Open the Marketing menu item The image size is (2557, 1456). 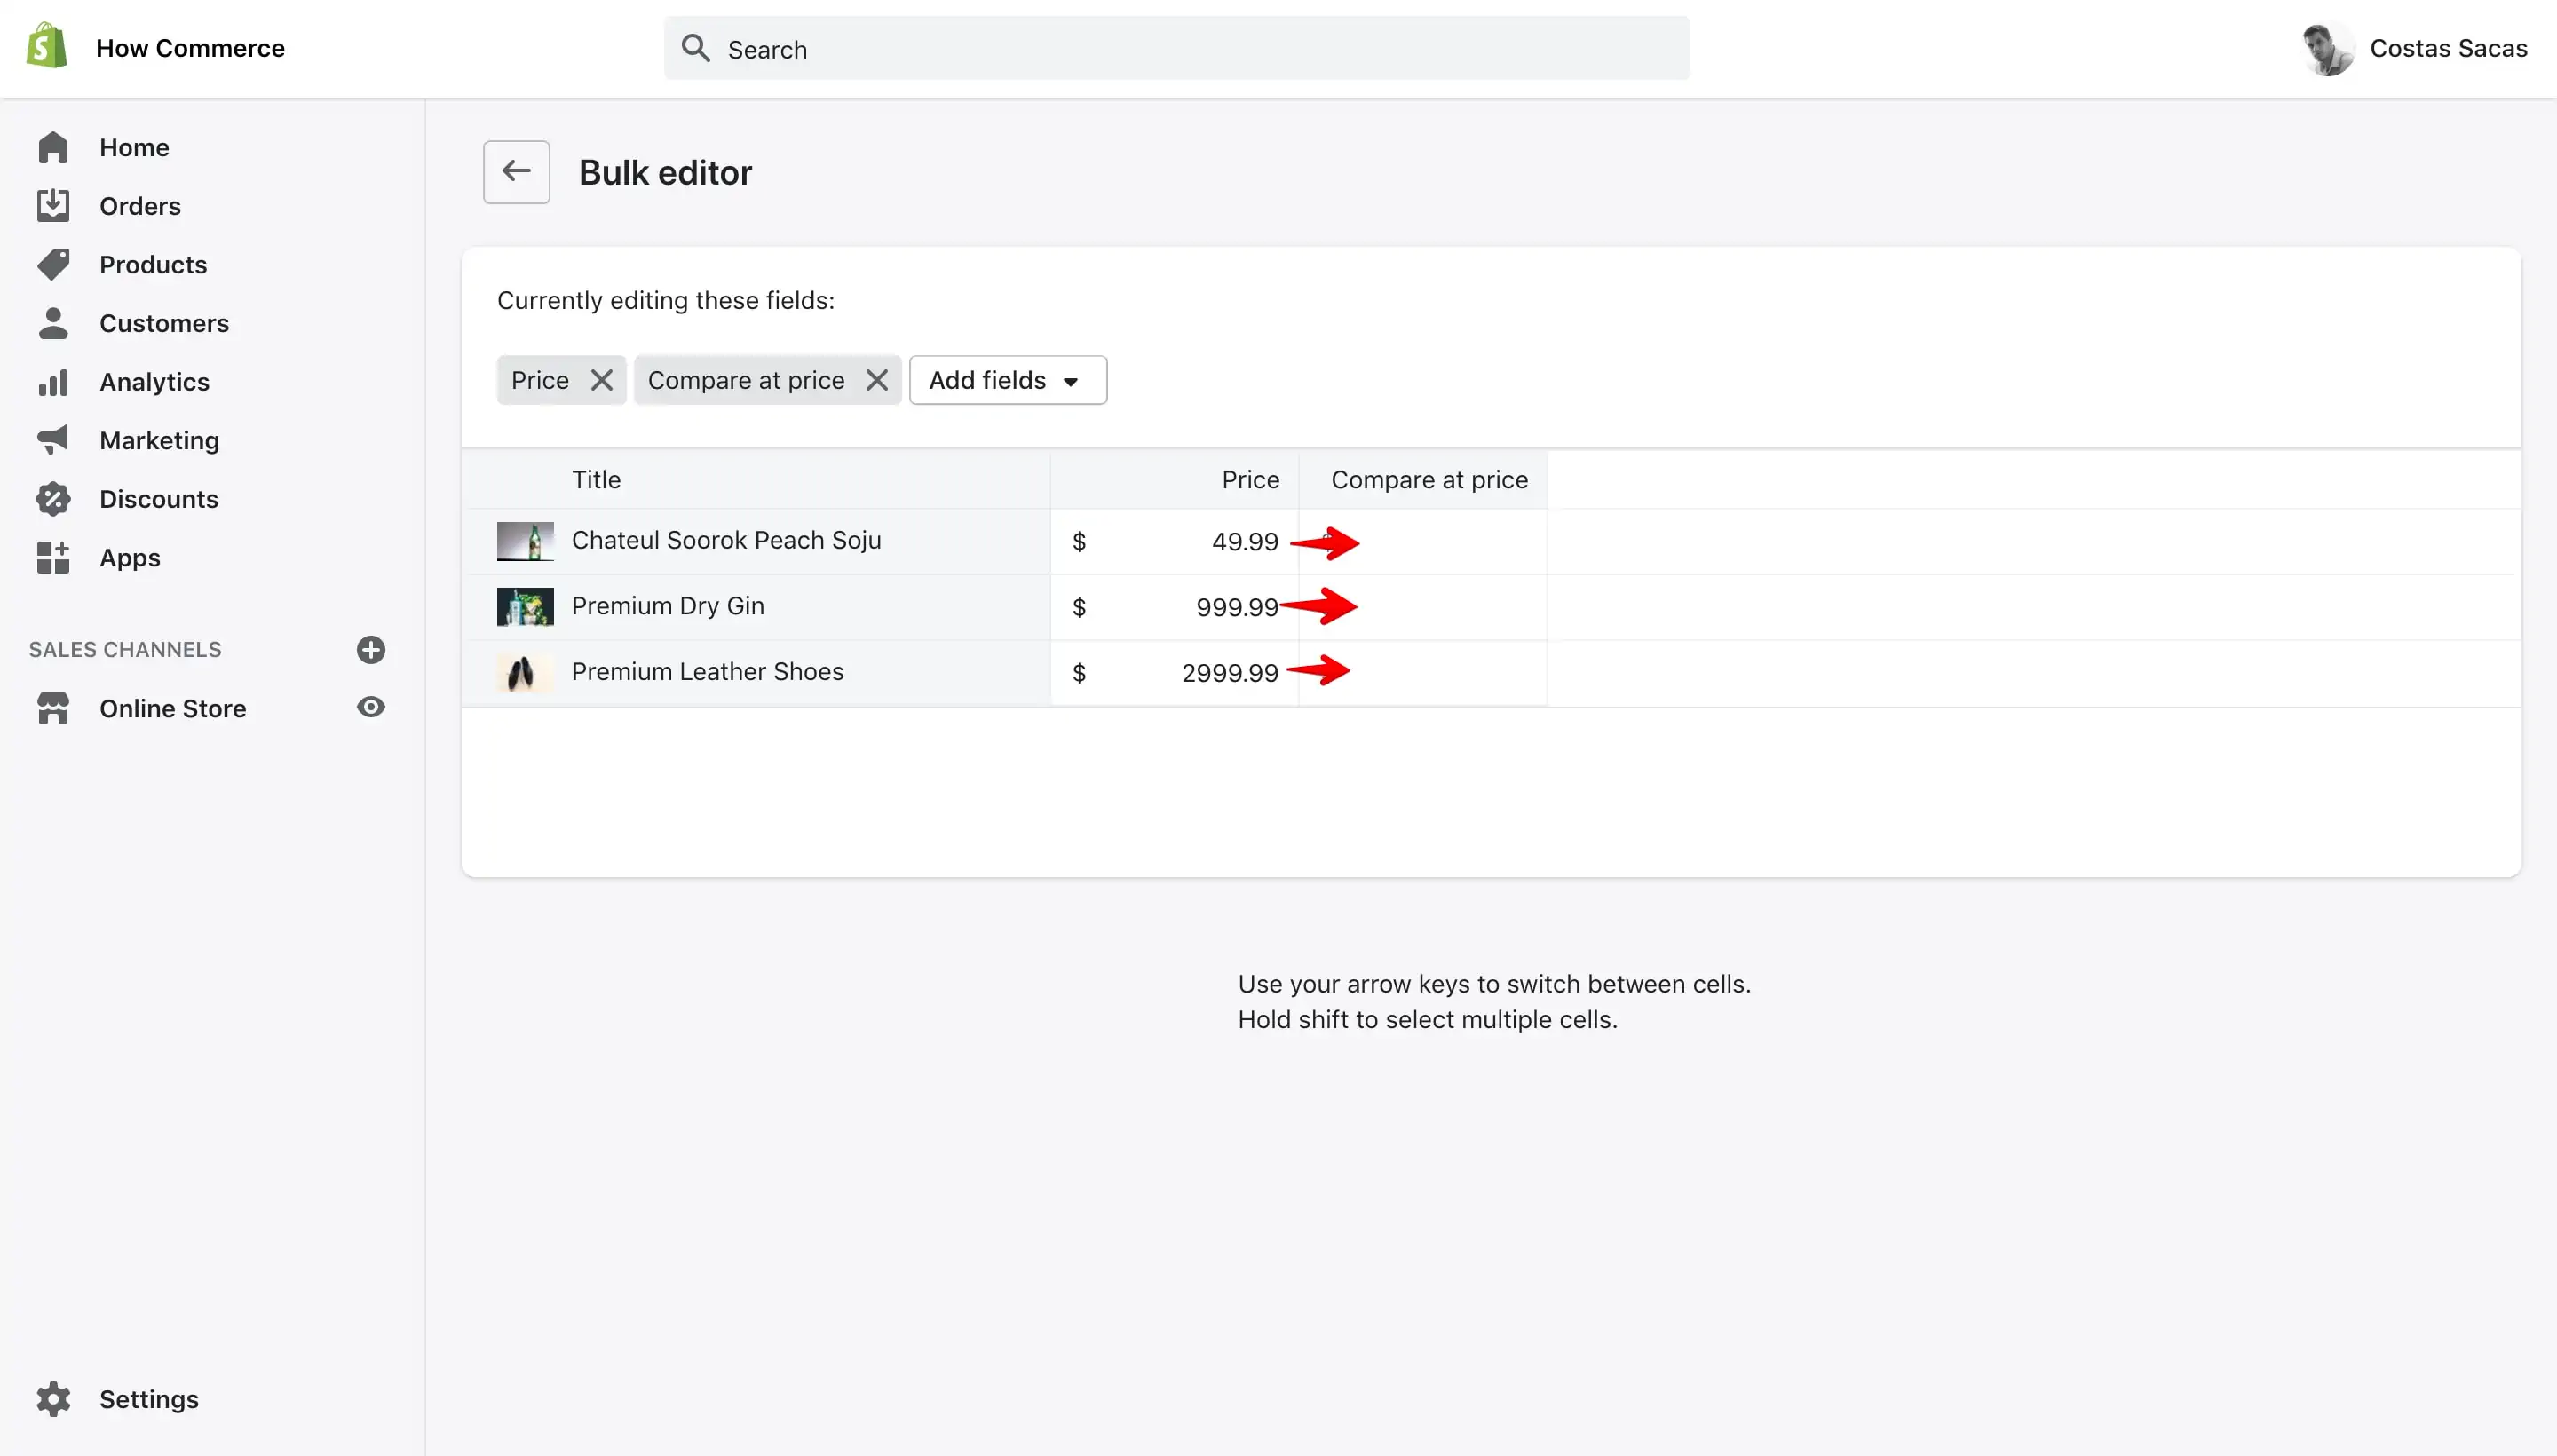[x=159, y=440]
